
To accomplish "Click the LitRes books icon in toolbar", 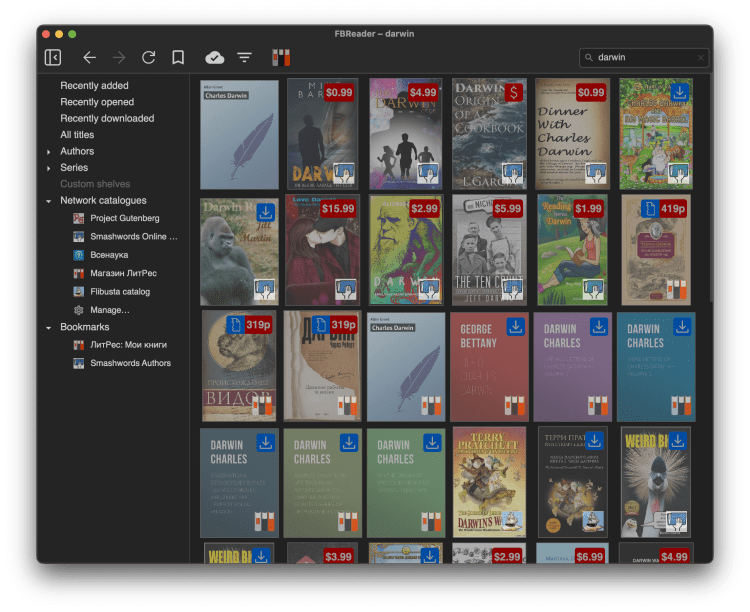I will [x=281, y=58].
